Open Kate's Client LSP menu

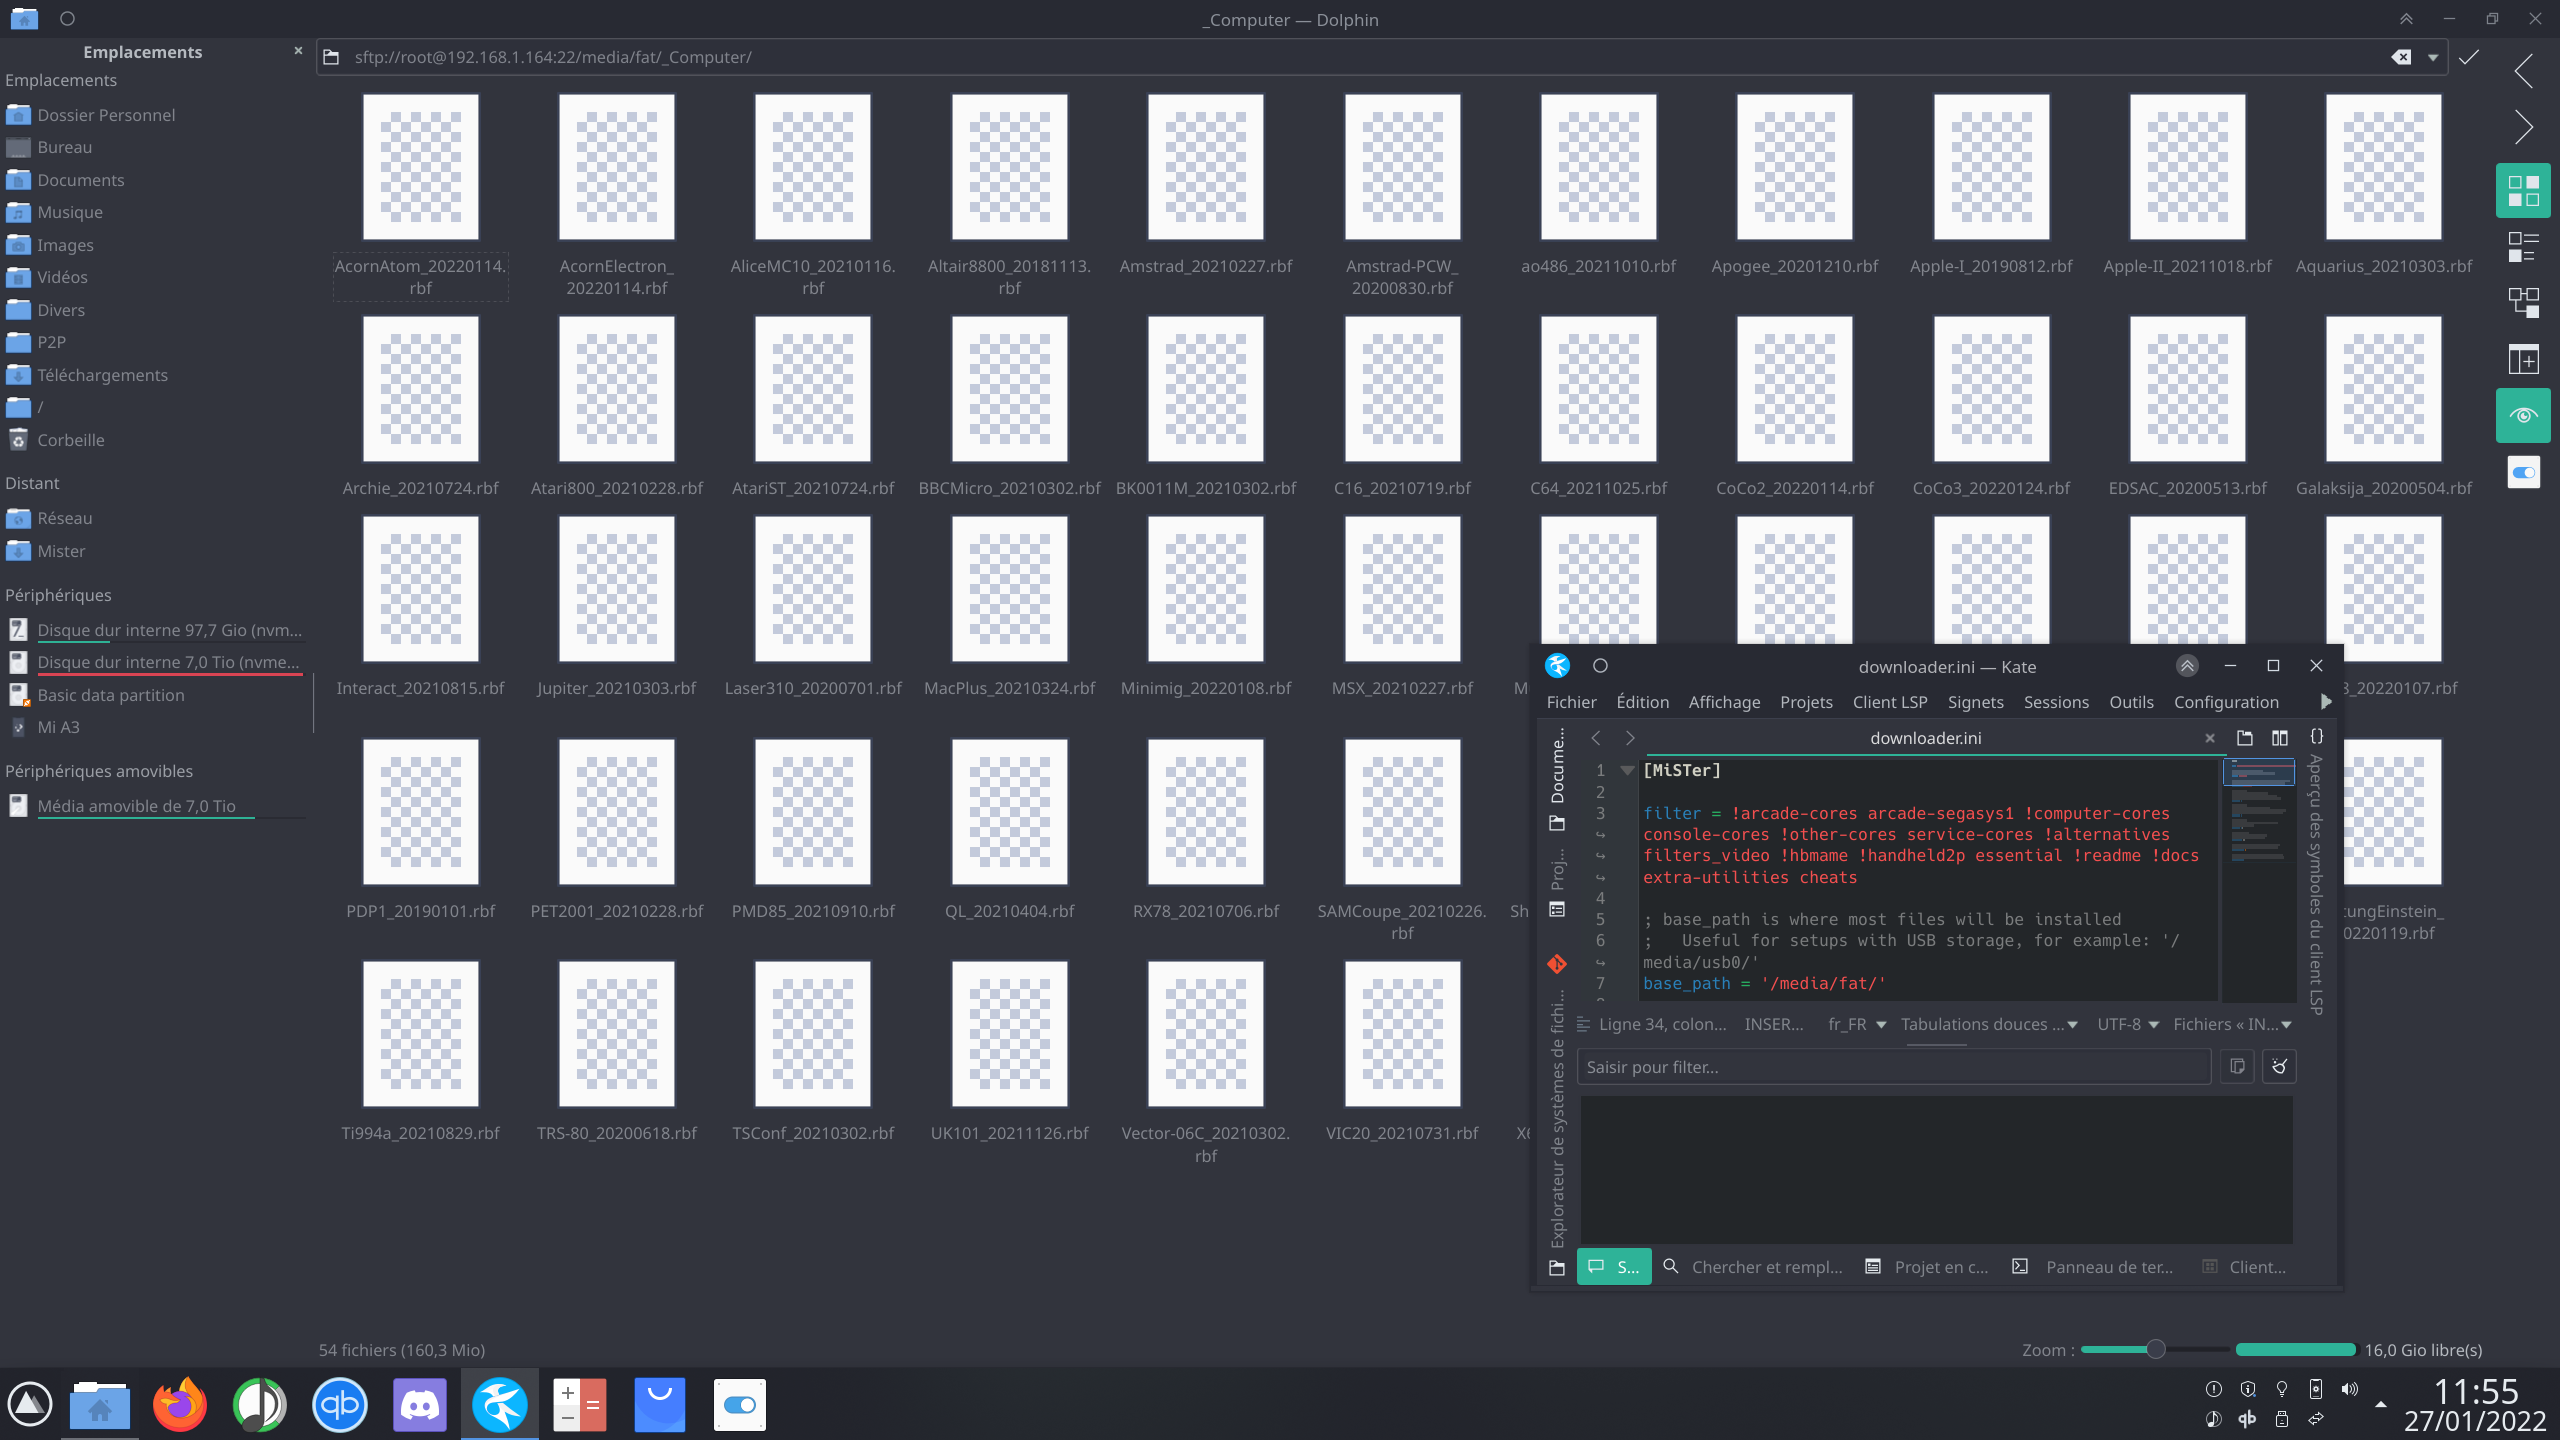coord(1889,702)
